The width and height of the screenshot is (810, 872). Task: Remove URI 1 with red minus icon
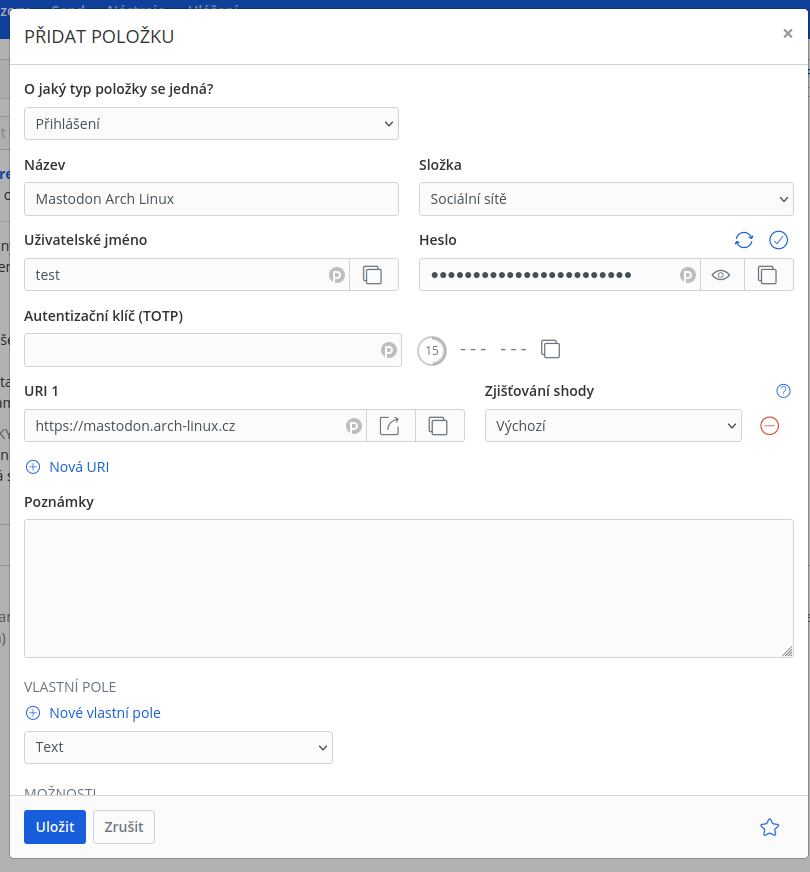[x=769, y=426]
